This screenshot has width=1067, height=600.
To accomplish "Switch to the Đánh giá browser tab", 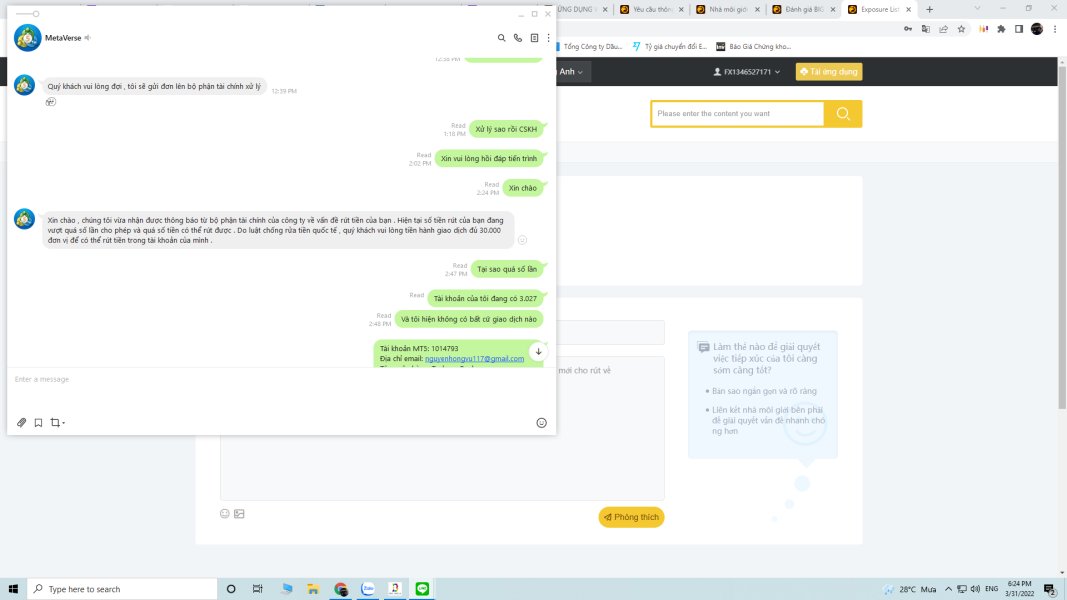I will point(804,10).
